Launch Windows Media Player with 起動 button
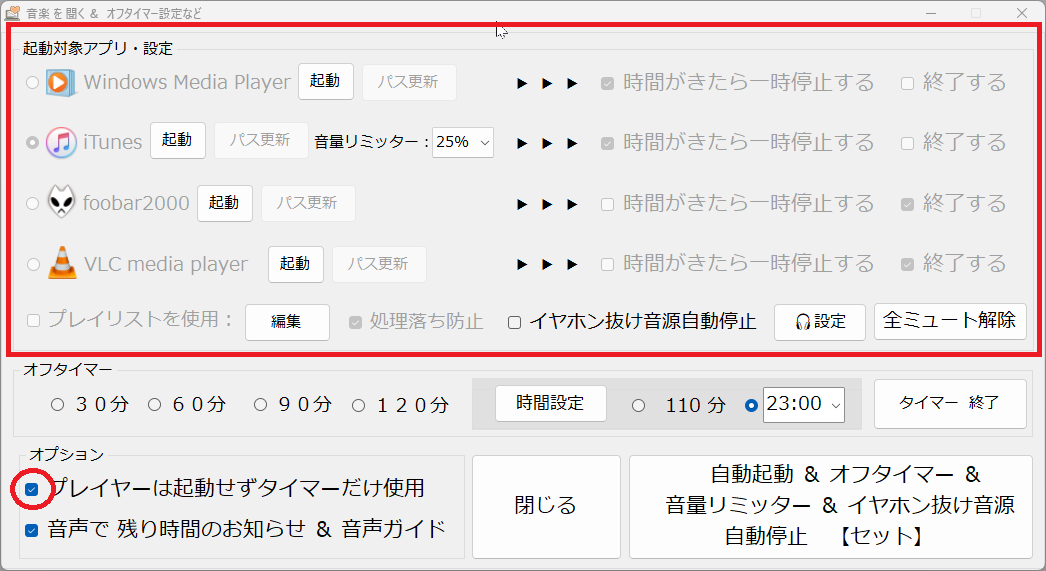 326,81
